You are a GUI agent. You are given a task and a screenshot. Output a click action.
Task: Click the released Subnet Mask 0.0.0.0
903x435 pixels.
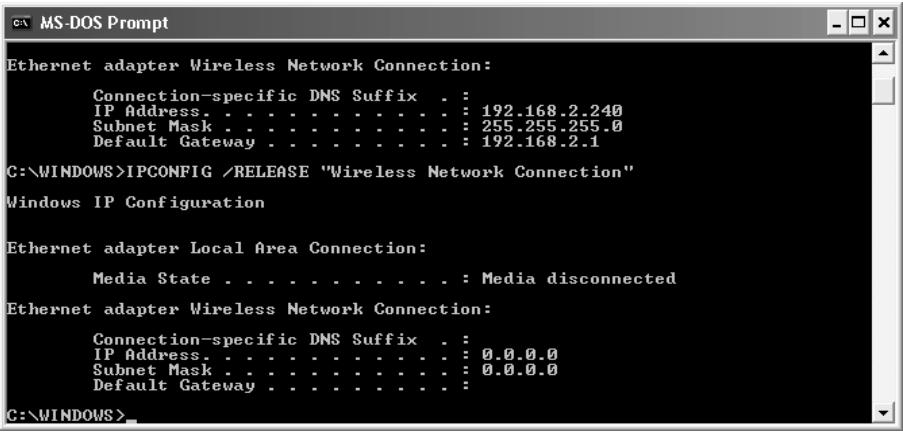[519, 370]
